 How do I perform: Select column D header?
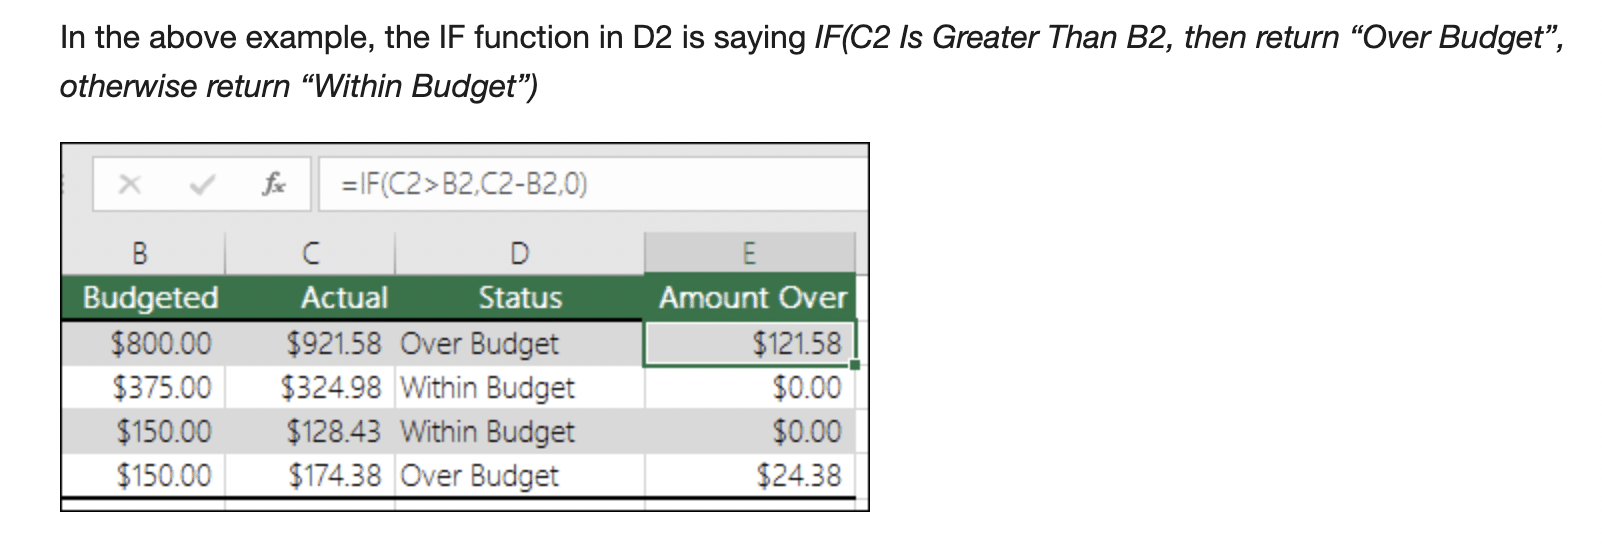point(520,253)
